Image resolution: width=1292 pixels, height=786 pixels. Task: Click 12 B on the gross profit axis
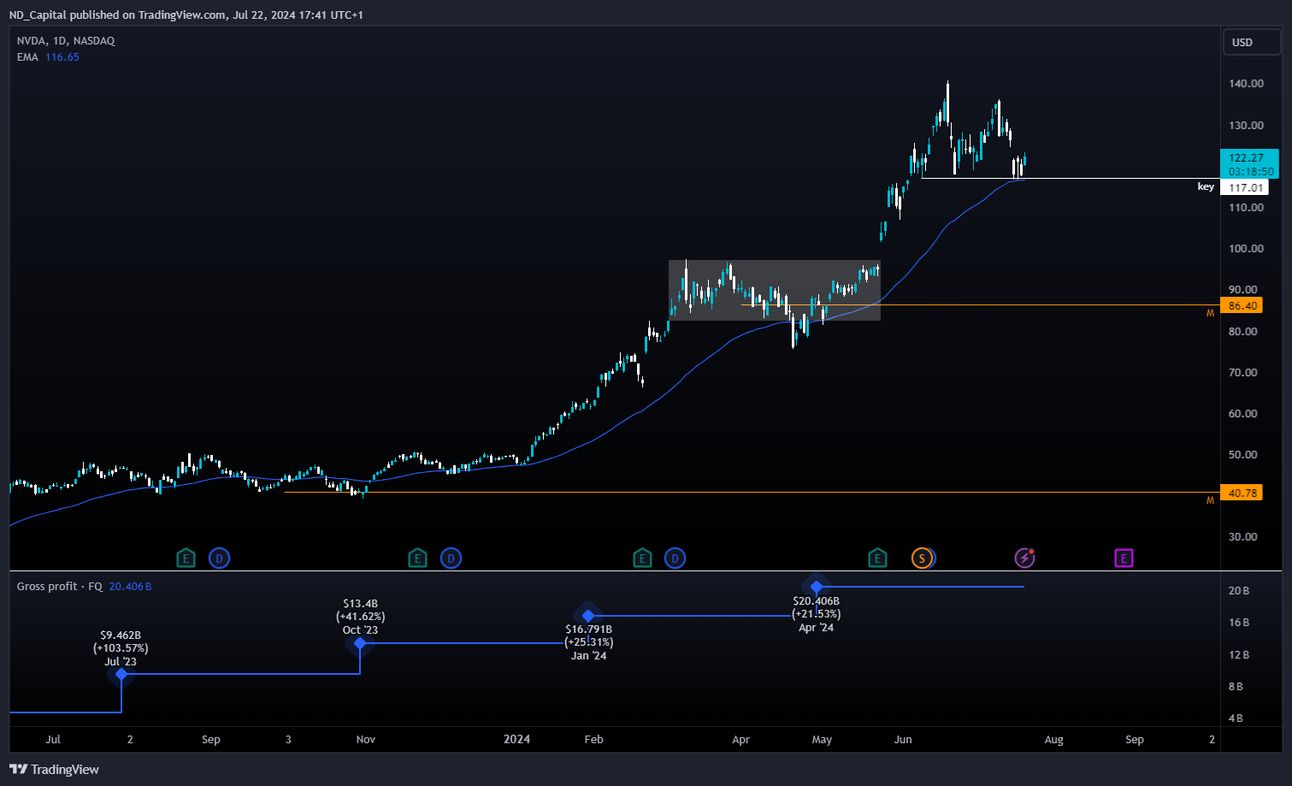coord(1239,655)
